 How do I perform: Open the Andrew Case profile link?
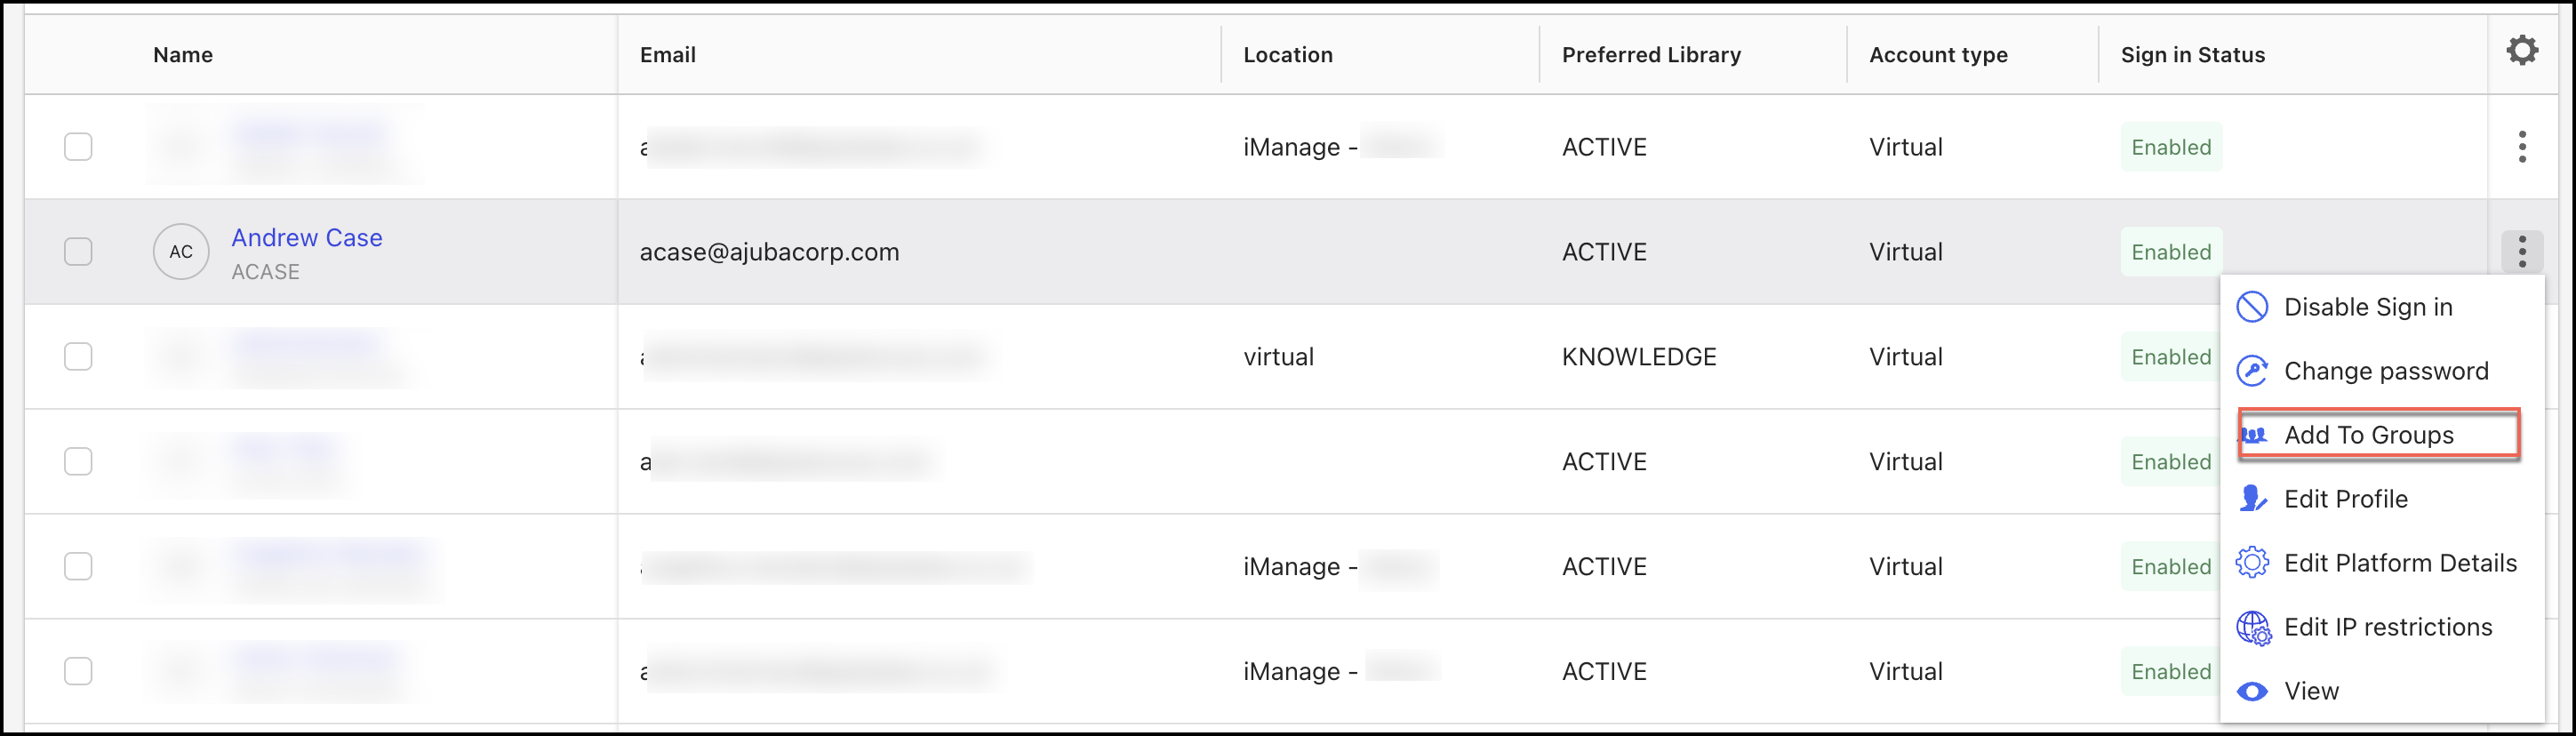(x=307, y=238)
